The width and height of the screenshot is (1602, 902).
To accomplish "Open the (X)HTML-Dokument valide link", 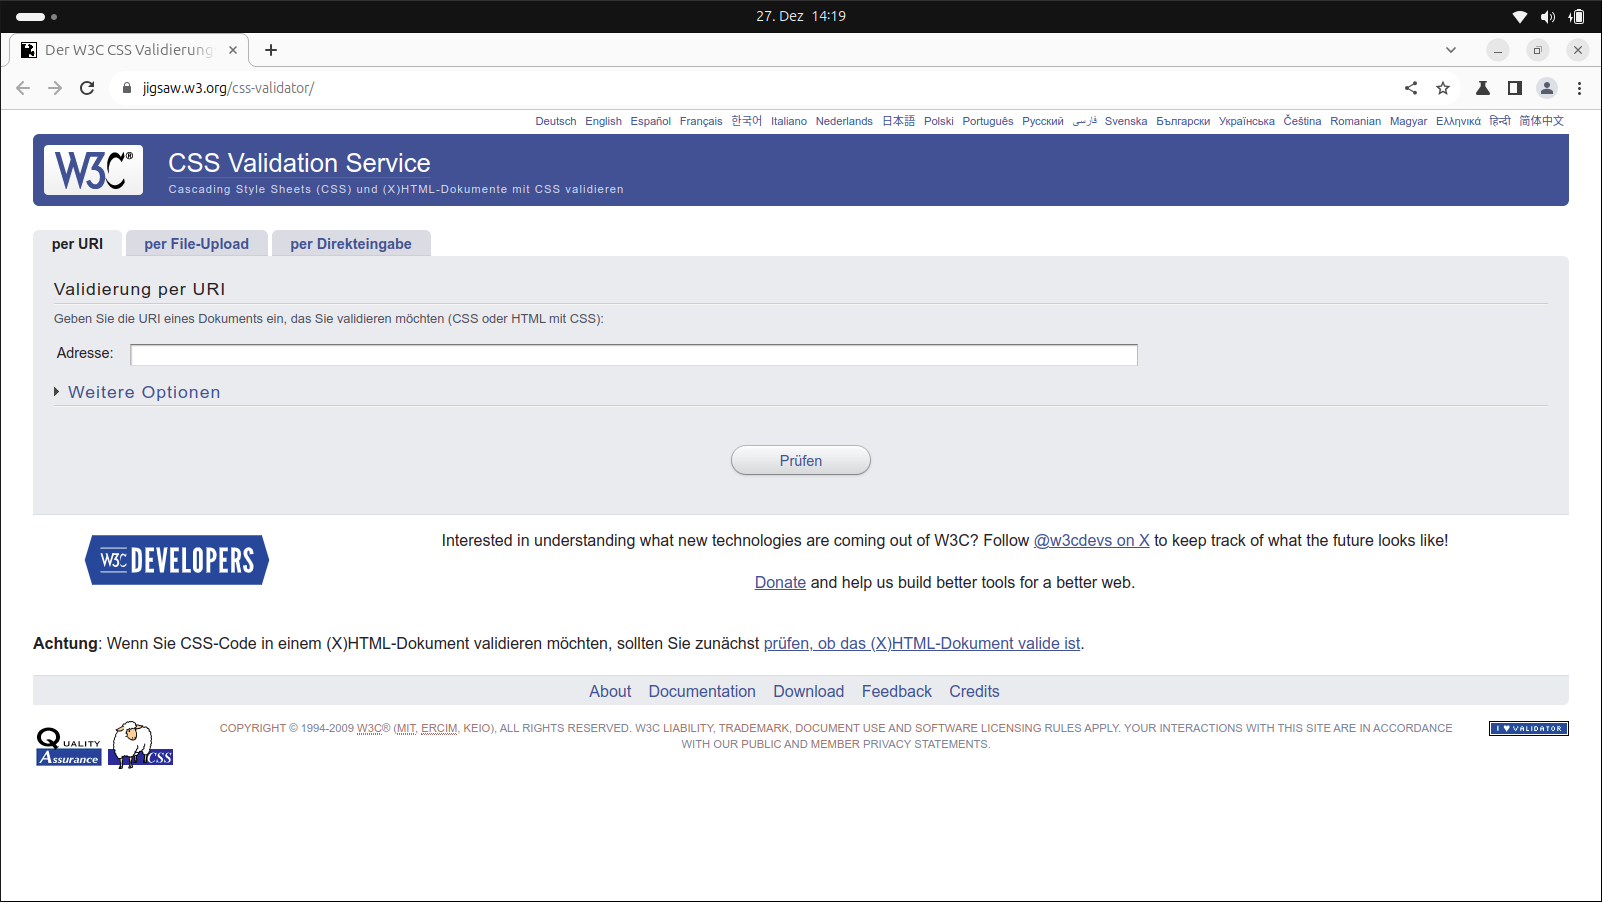I will pos(922,643).
